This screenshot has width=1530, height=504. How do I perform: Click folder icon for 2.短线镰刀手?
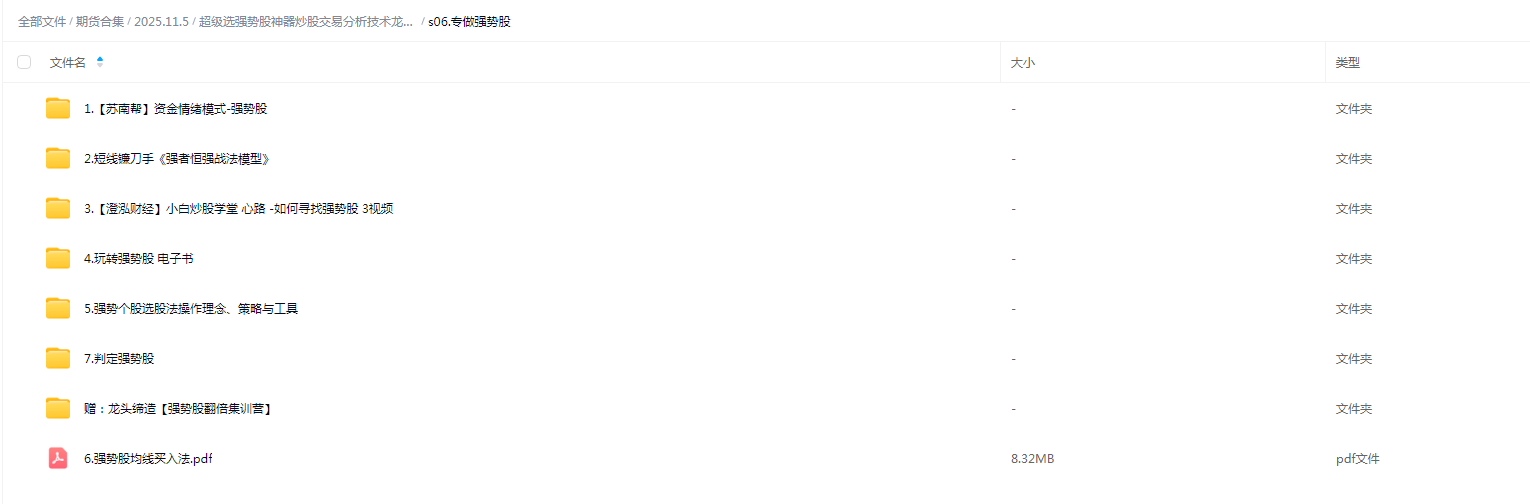(x=58, y=158)
